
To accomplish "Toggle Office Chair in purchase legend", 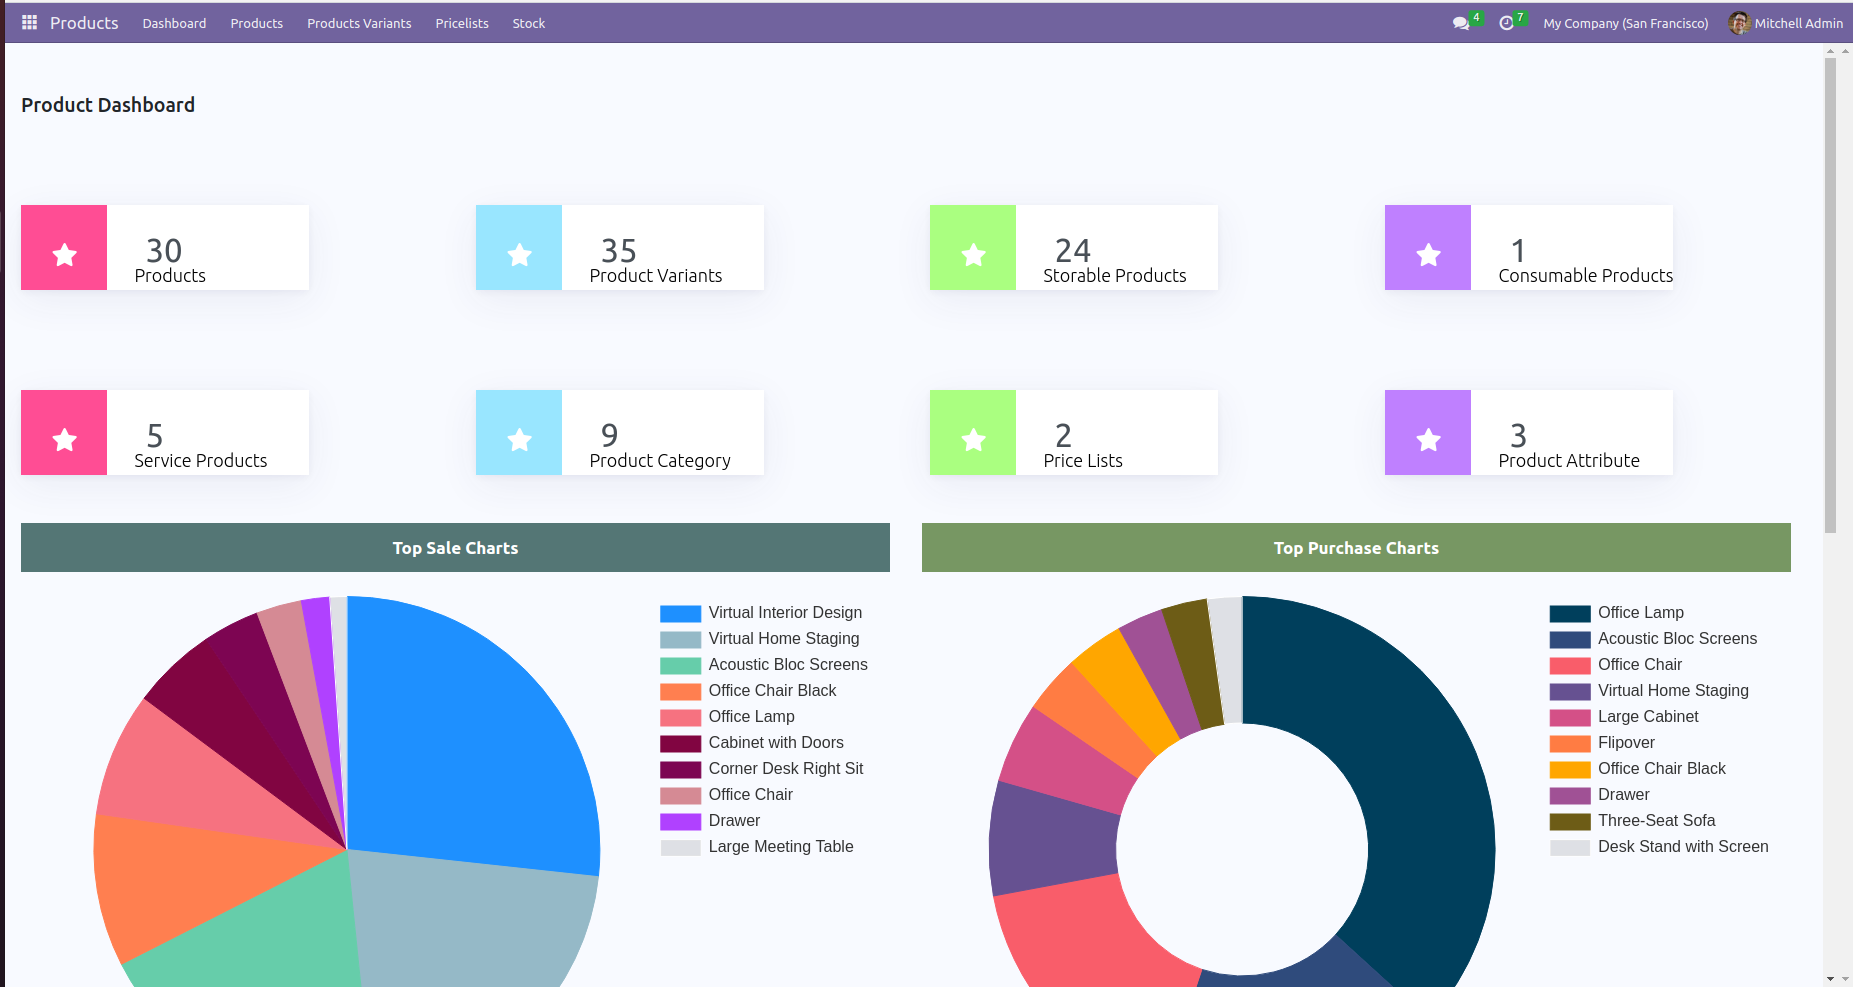I will tap(1616, 665).
